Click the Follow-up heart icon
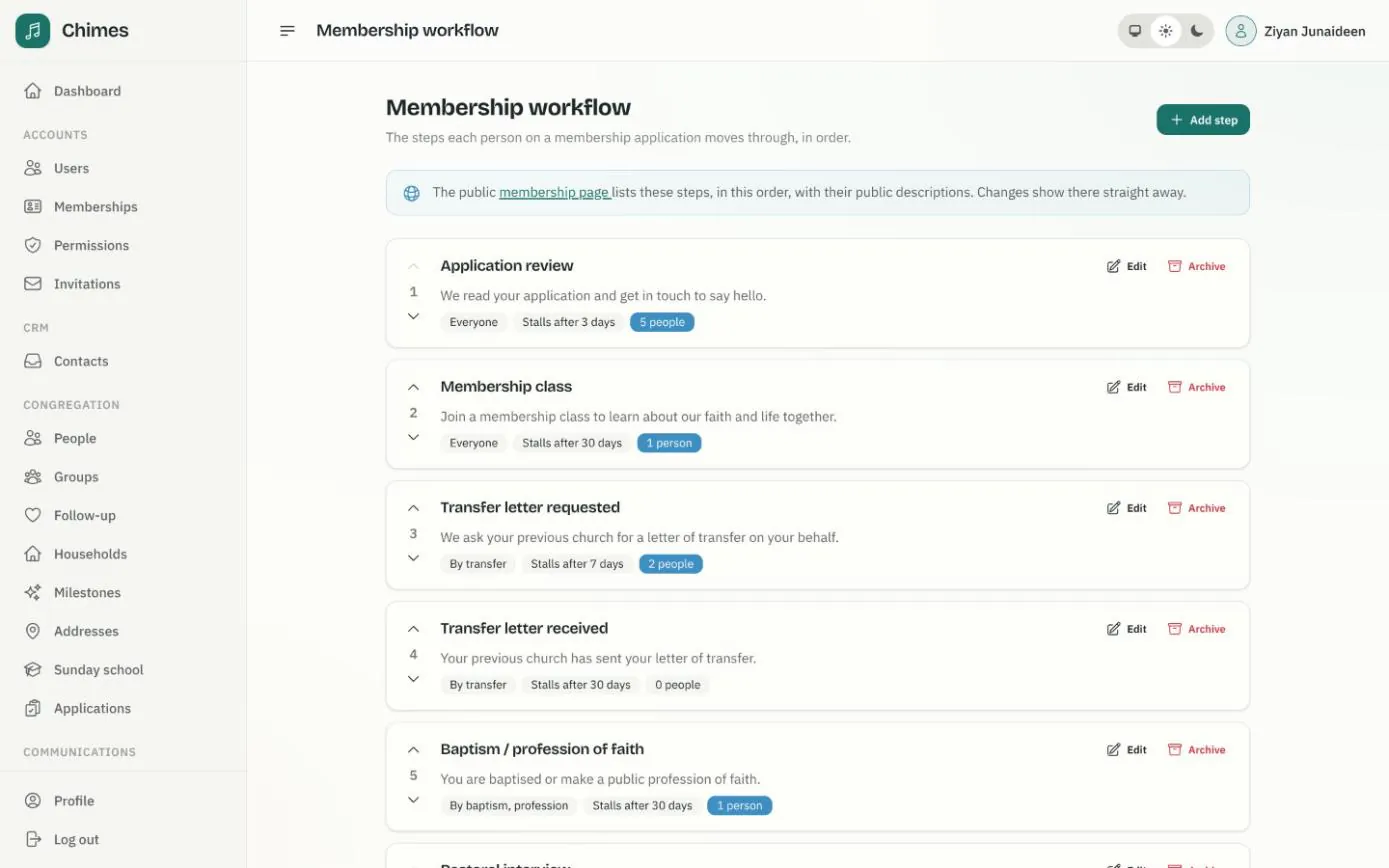The image size is (1389, 868). coord(33,515)
